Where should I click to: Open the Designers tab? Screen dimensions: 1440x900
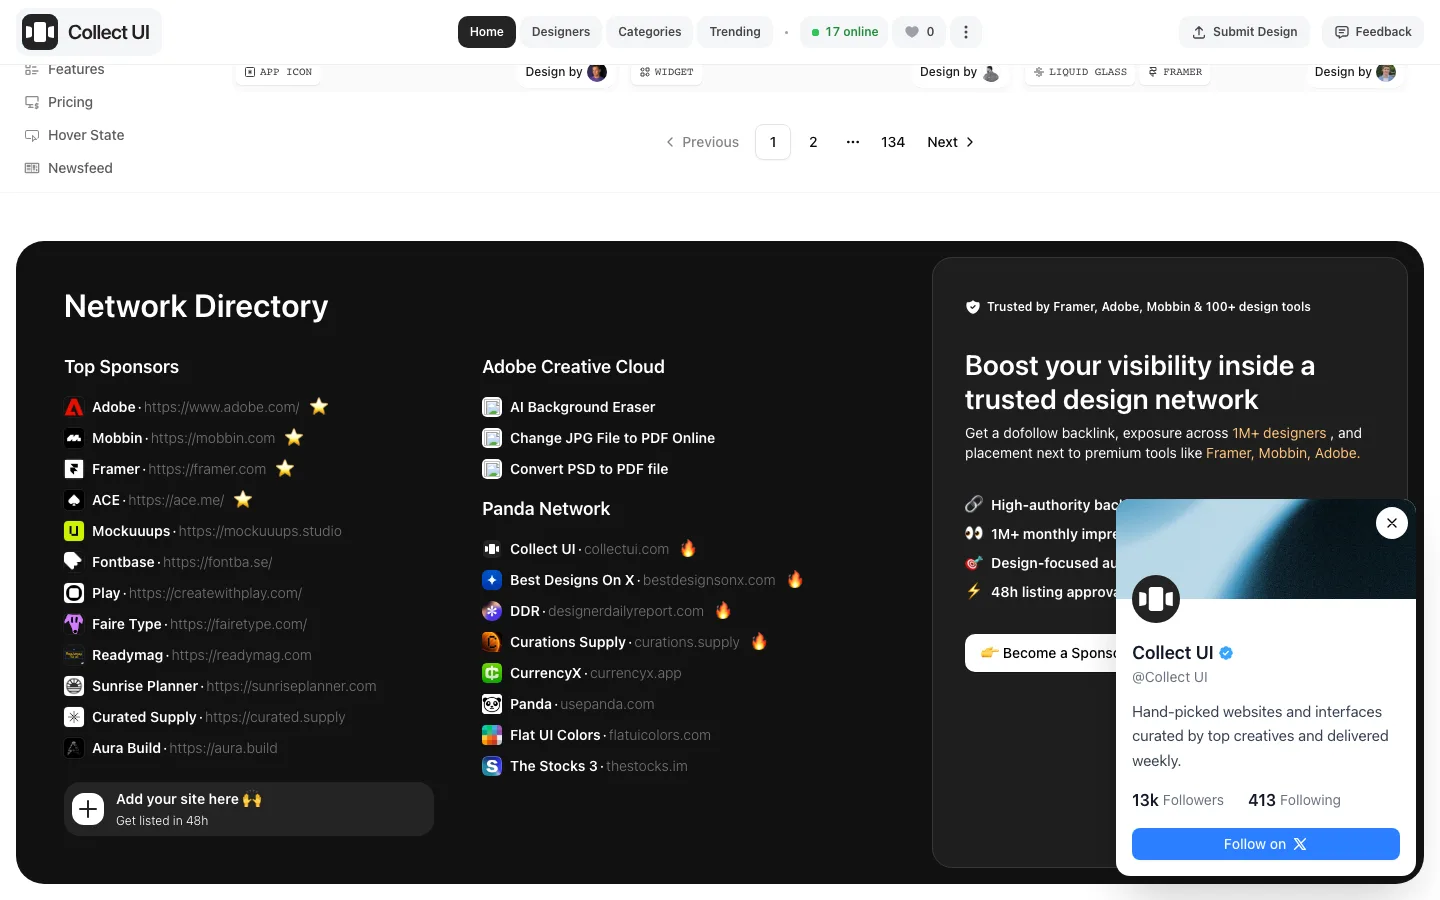[x=561, y=32]
